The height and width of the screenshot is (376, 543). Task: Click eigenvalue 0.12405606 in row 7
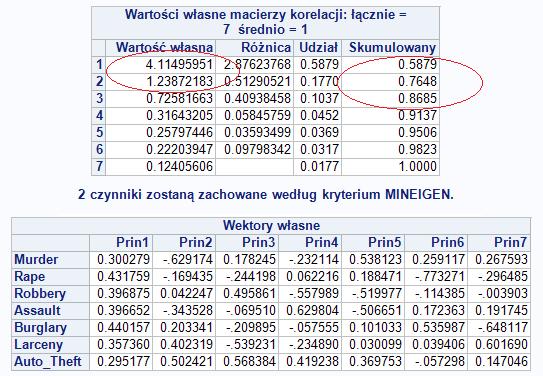tap(179, 166)
